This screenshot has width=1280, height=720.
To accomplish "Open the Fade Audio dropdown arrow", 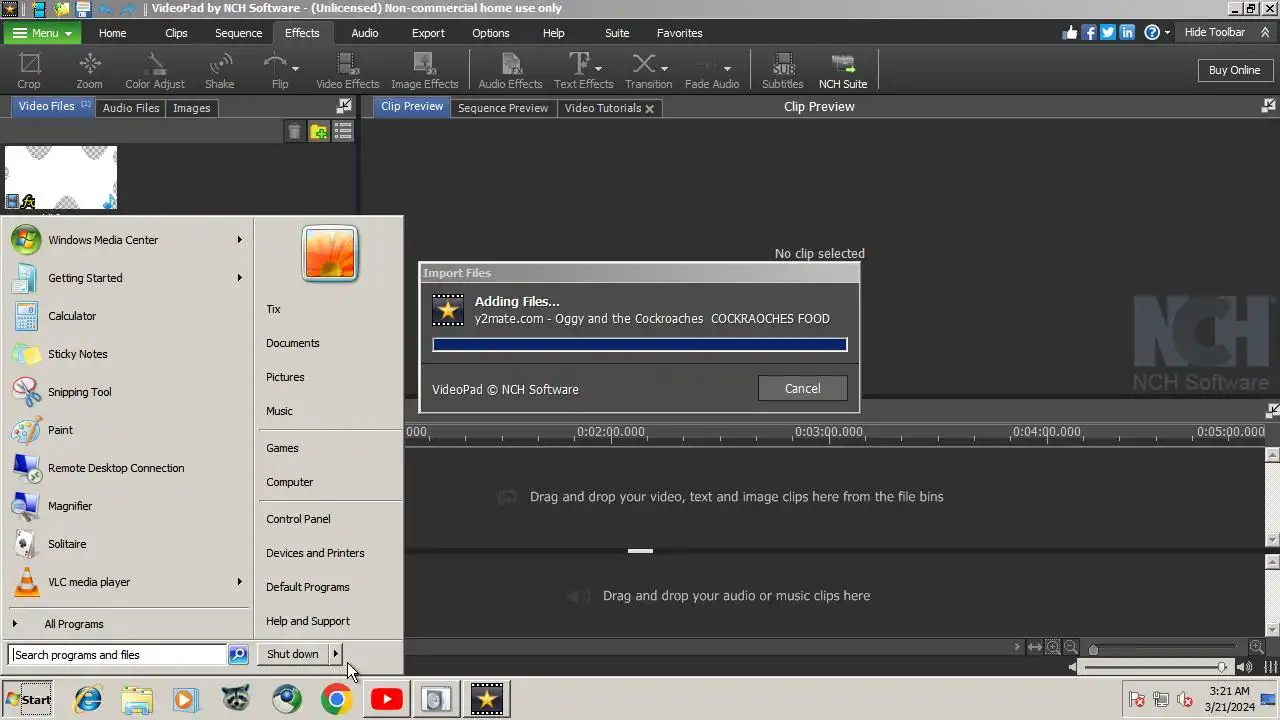I will click(727, 68).
